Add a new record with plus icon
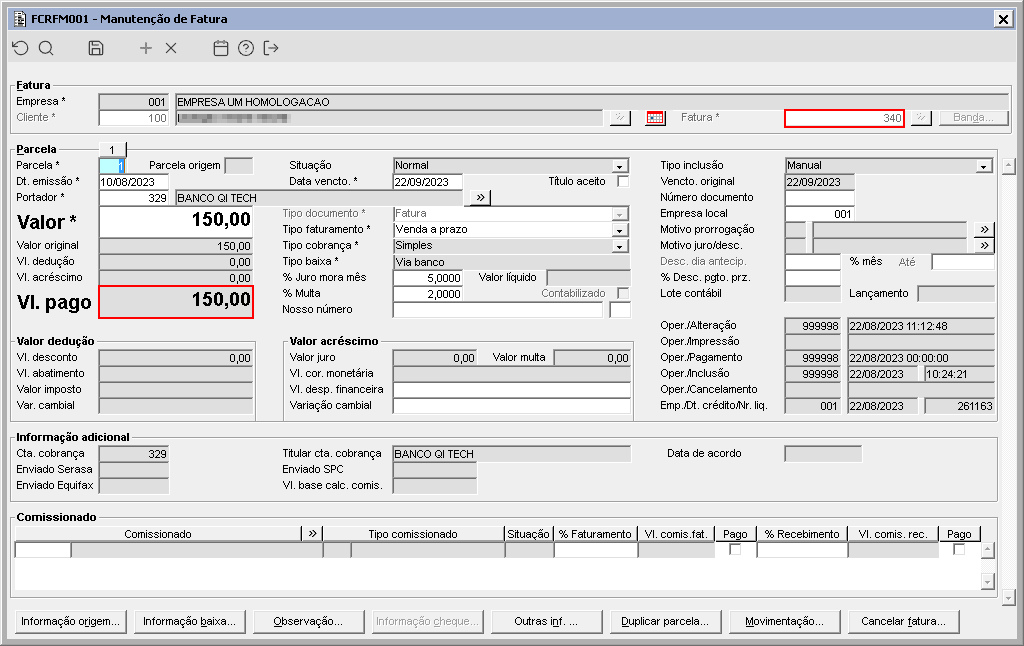Screen dimensions: 1024x646 [x=146, y=48]
